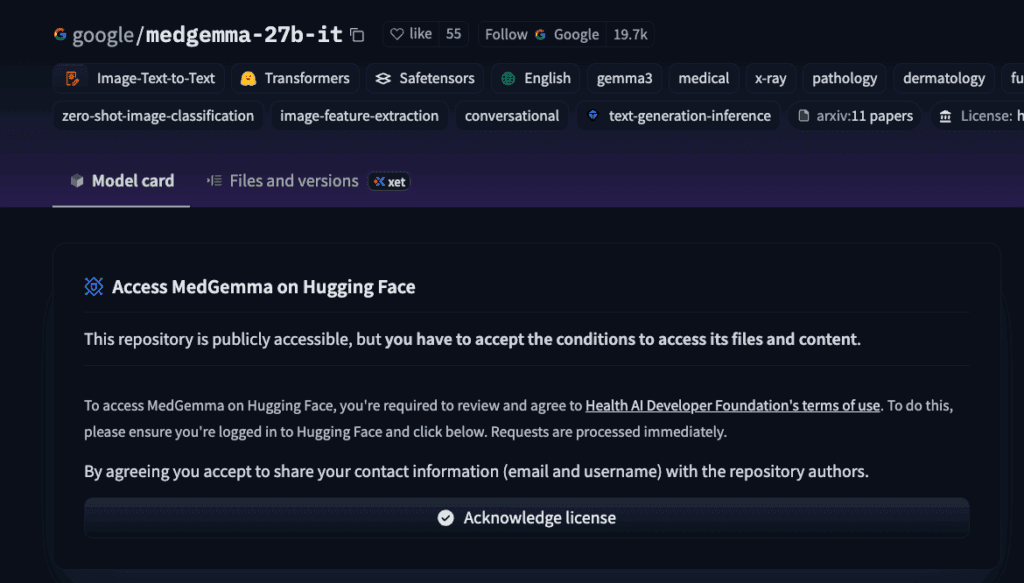Viewport: 1024px width, 583px height.
Task: Click the Model card cube icon
Action: 77,181
